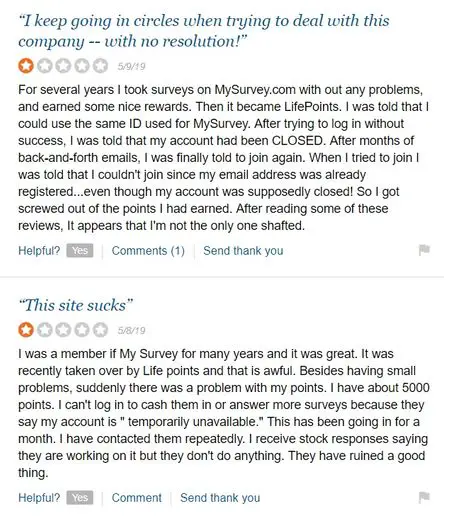
Task: Flag the 5/9/19 LifePoints review
Action: pyautogui.click(x=424, y=250)
